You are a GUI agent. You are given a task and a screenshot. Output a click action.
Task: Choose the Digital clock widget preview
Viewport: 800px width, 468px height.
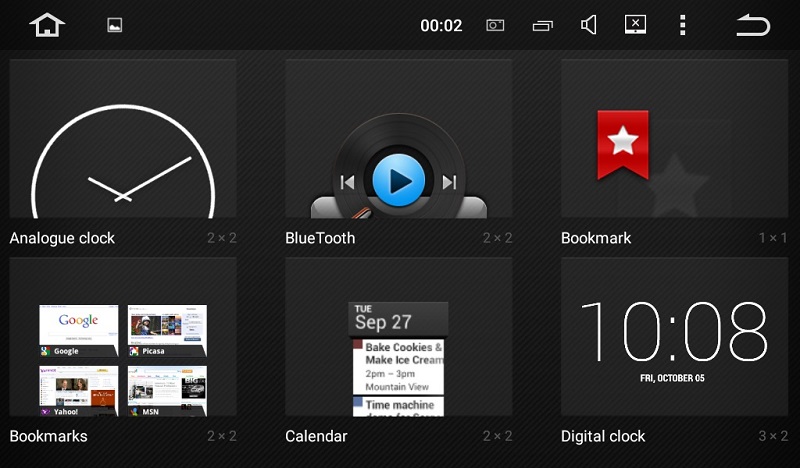click(674, 337)
